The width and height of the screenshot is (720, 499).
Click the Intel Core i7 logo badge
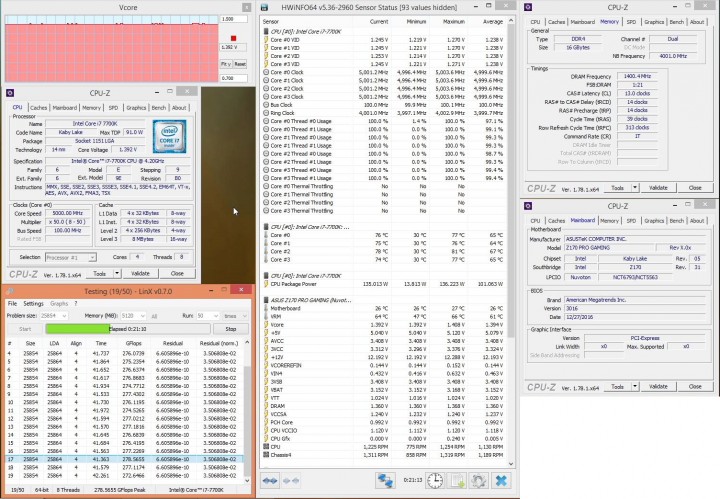tap(169, 137)
